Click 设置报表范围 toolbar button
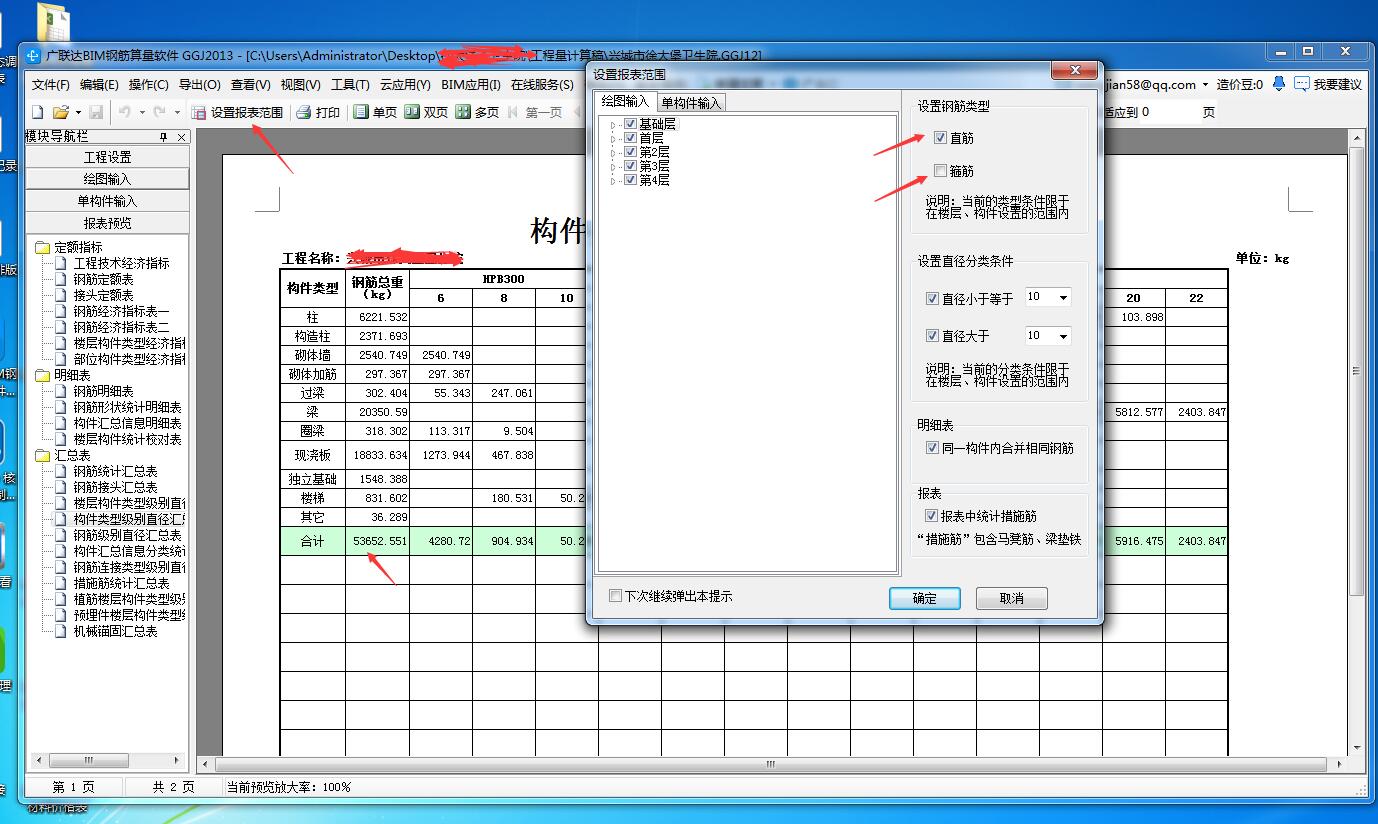1378x824 pixels. pos(237,112)
